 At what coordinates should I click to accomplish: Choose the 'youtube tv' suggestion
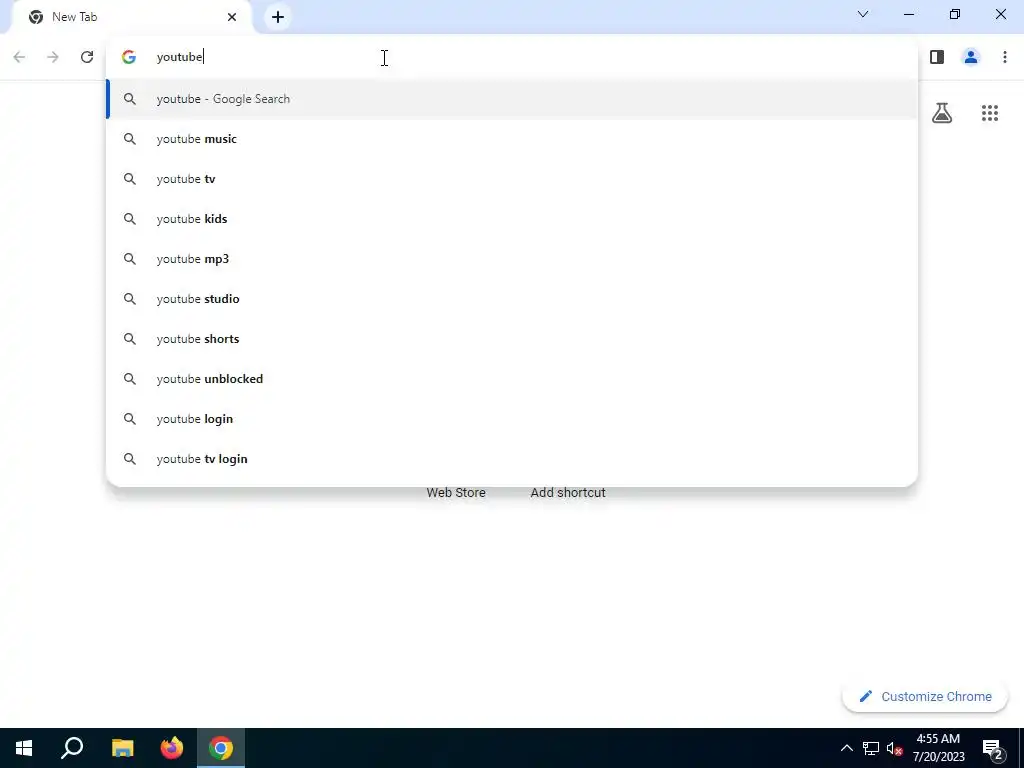(512, 179)
